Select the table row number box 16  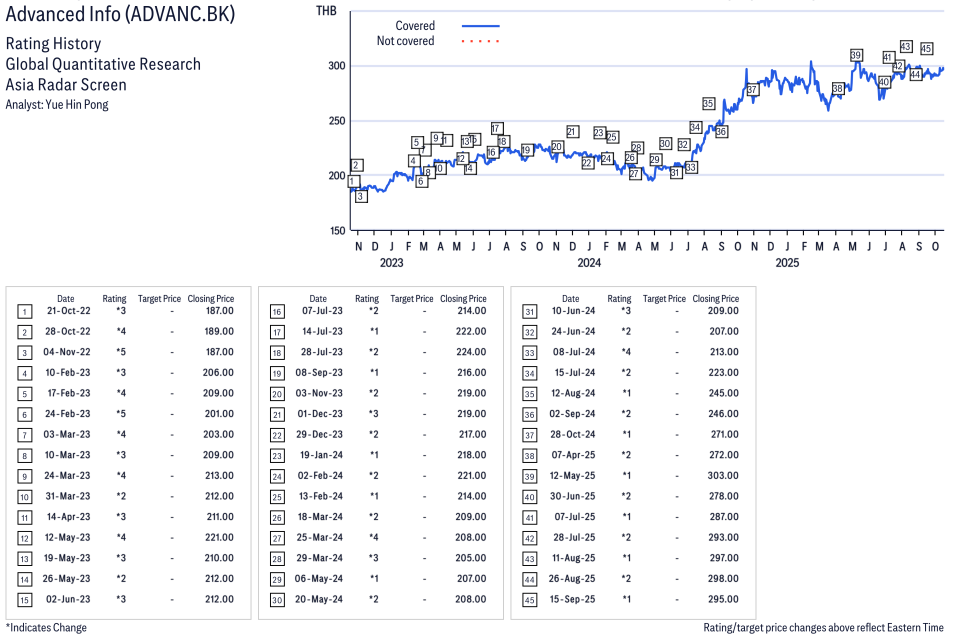(276, 311)
